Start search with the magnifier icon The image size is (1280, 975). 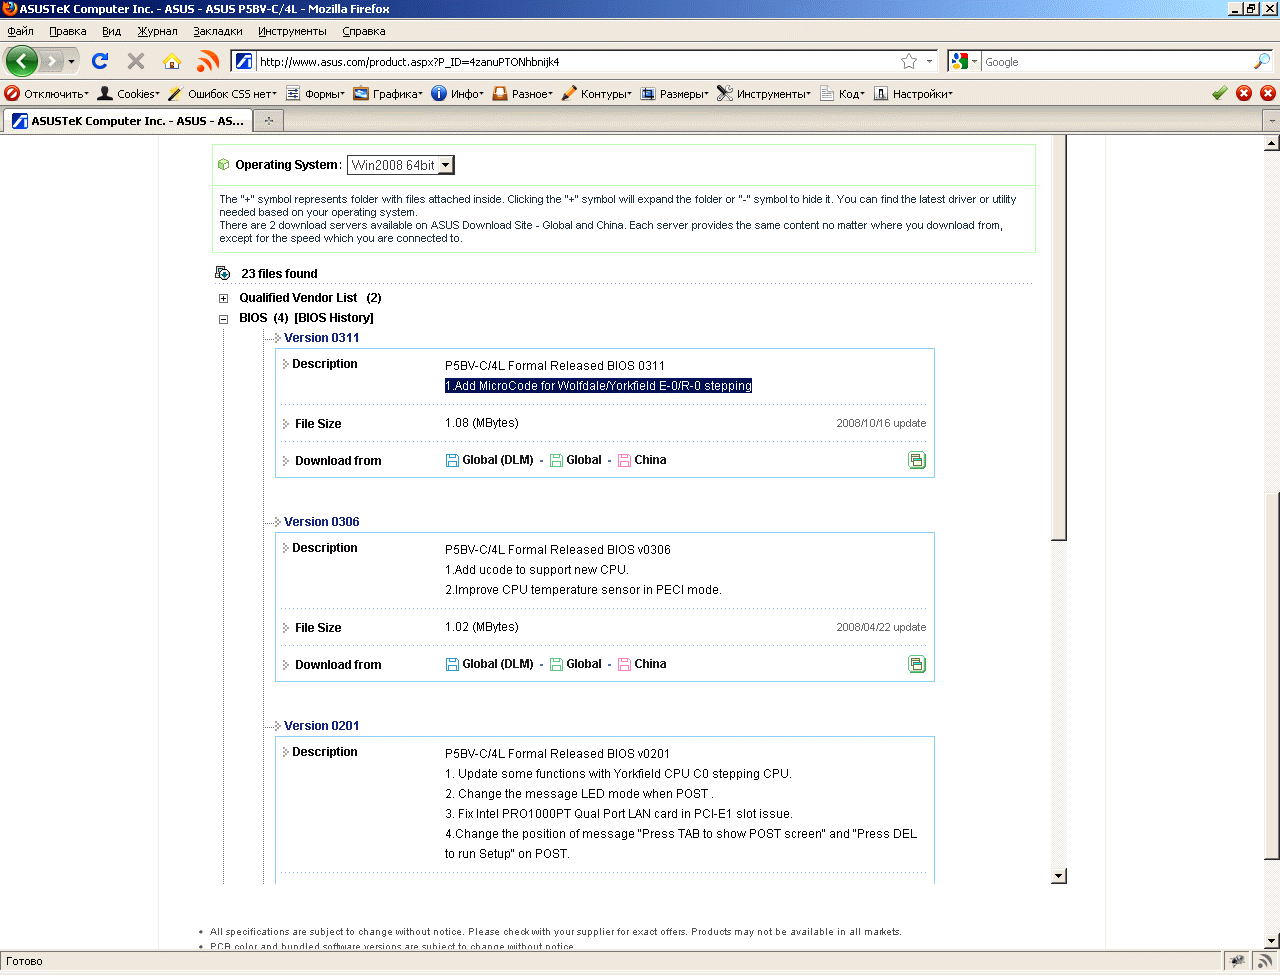click(x=1262, y=62)
